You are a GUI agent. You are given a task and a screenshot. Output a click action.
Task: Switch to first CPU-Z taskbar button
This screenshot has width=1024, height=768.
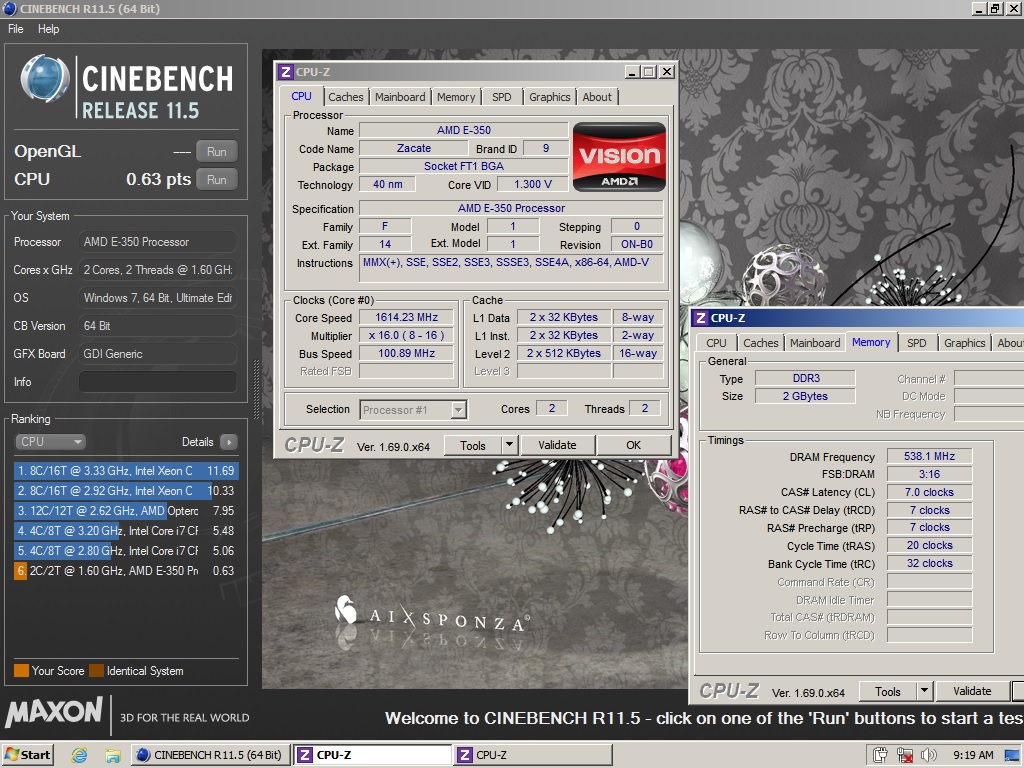click(x=372, y=755)
